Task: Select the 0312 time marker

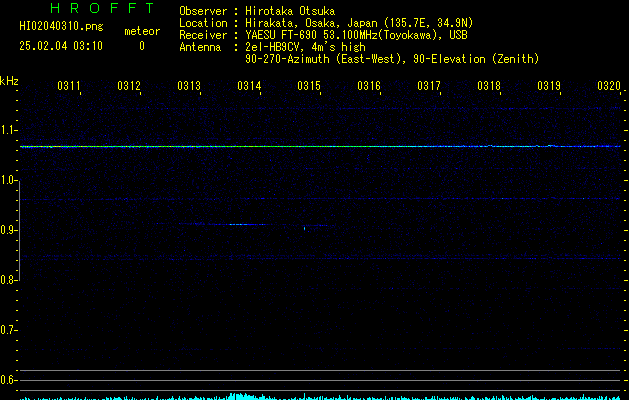Action: 129,86
